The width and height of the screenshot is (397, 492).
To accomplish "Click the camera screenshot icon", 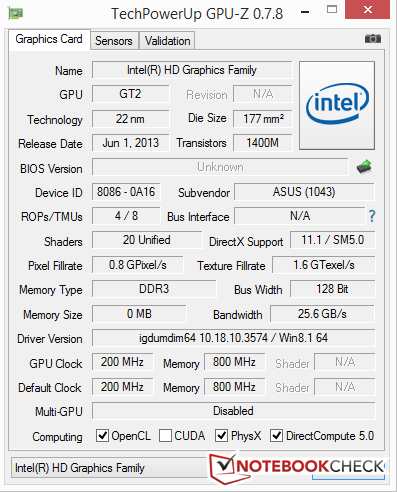I will [x=373, y=39].
